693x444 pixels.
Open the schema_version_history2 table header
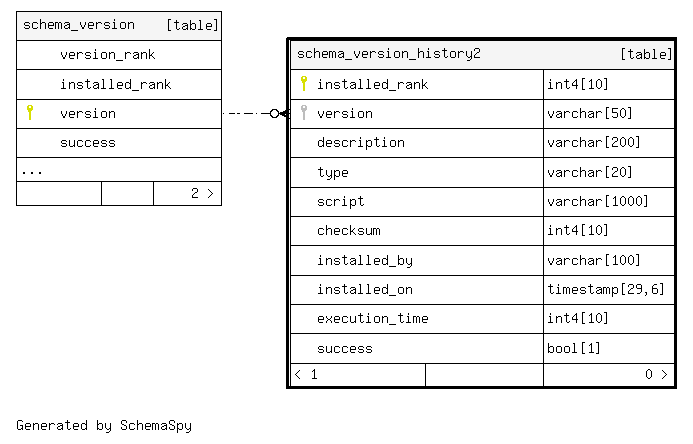[x=483, y=54]
